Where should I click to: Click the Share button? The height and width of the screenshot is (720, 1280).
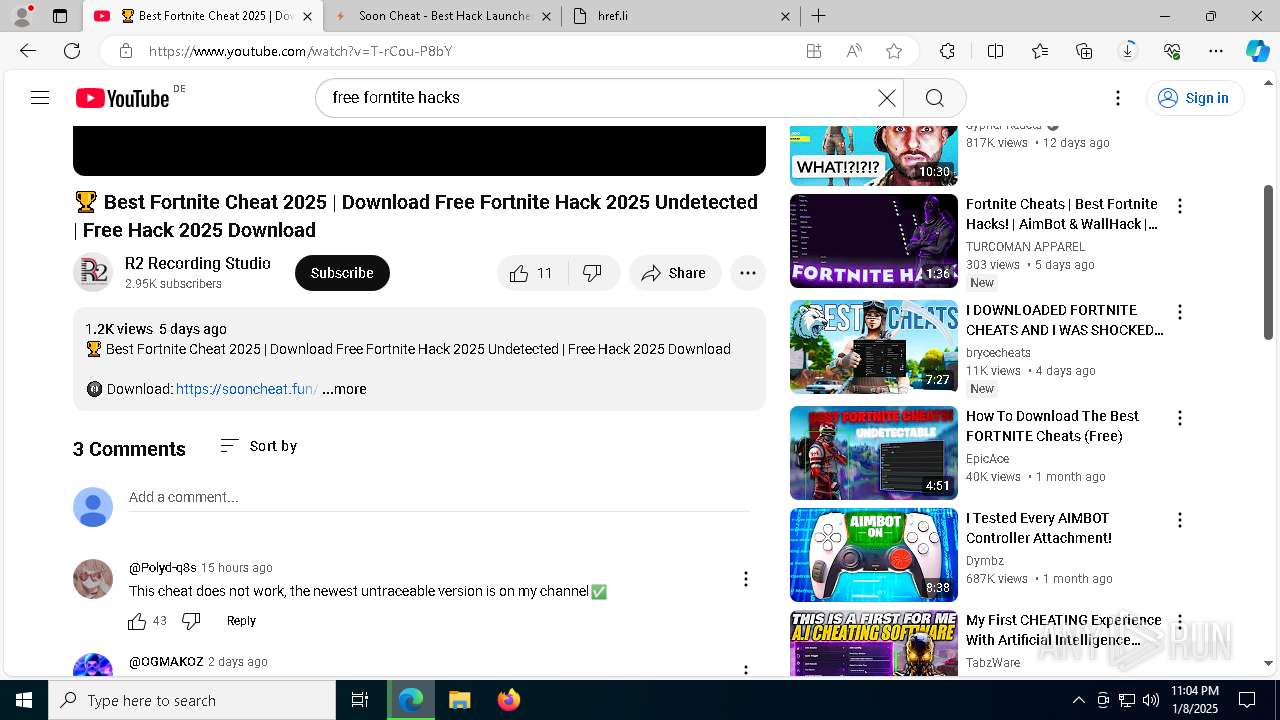[x=675, y=273]
